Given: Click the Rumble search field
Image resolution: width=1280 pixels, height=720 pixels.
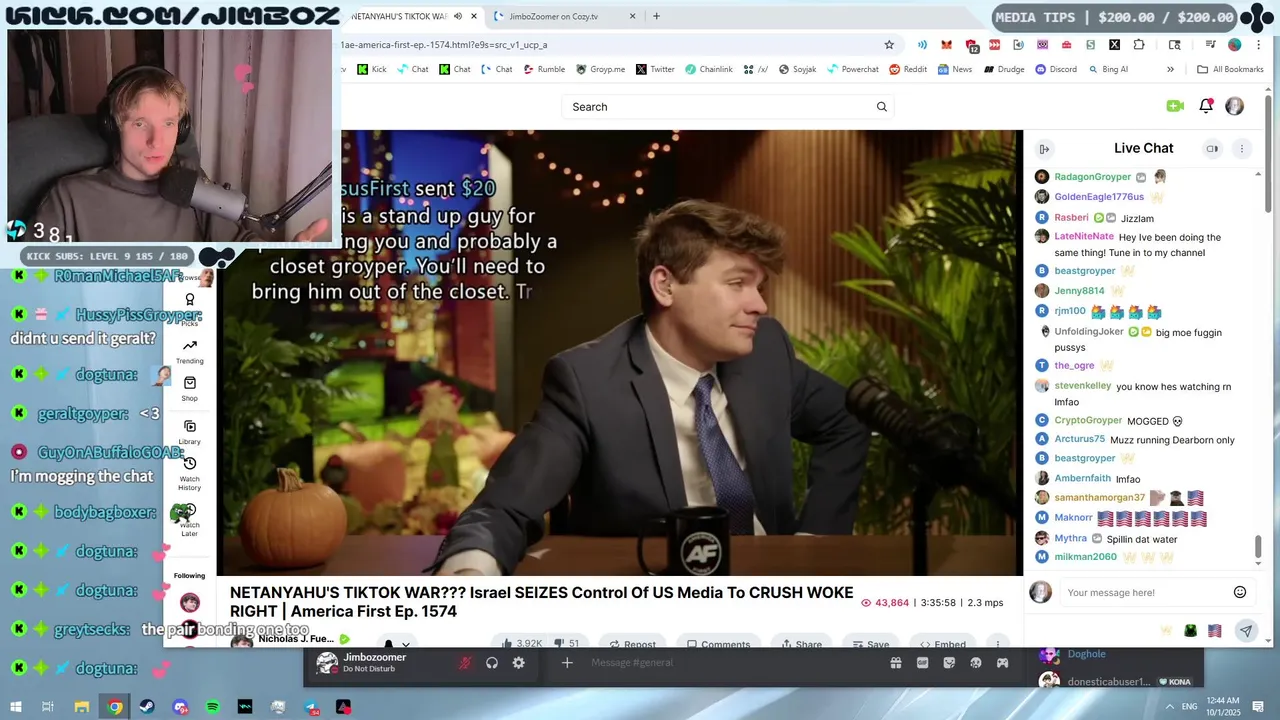Looking at the screenshot, I should pos(725,107).
